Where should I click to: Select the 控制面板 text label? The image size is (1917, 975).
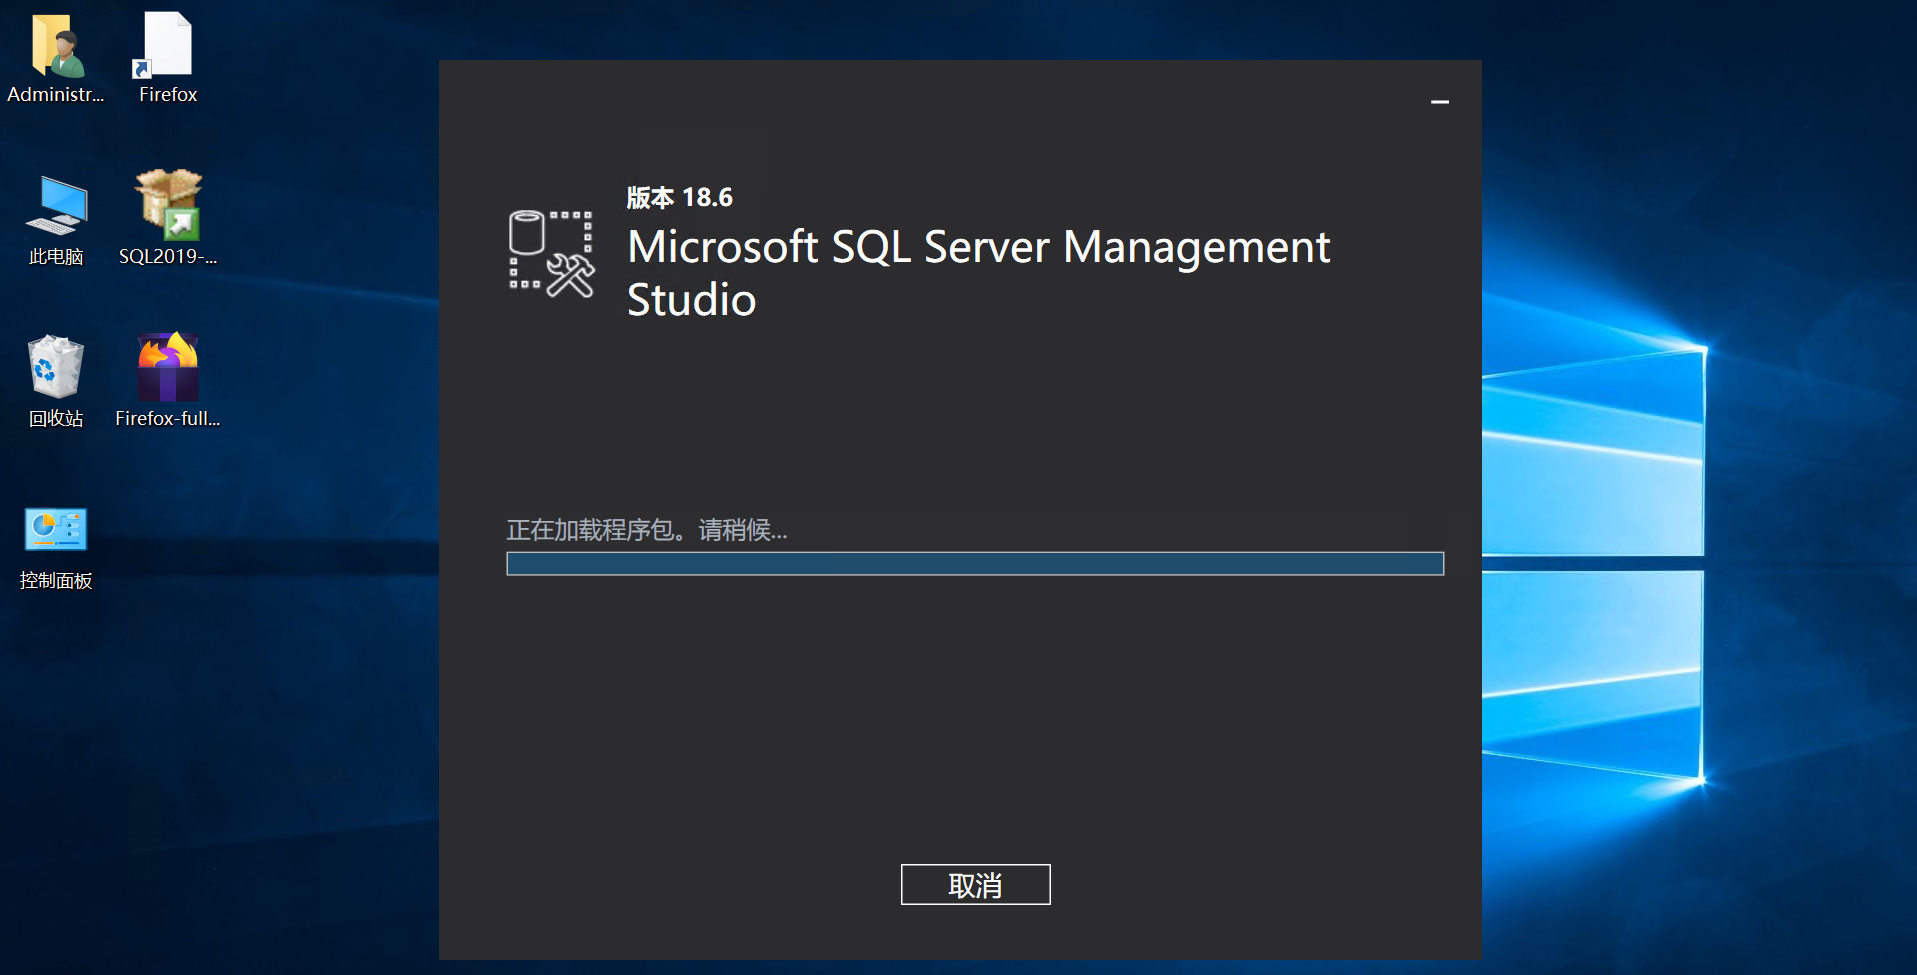(56, 581)
